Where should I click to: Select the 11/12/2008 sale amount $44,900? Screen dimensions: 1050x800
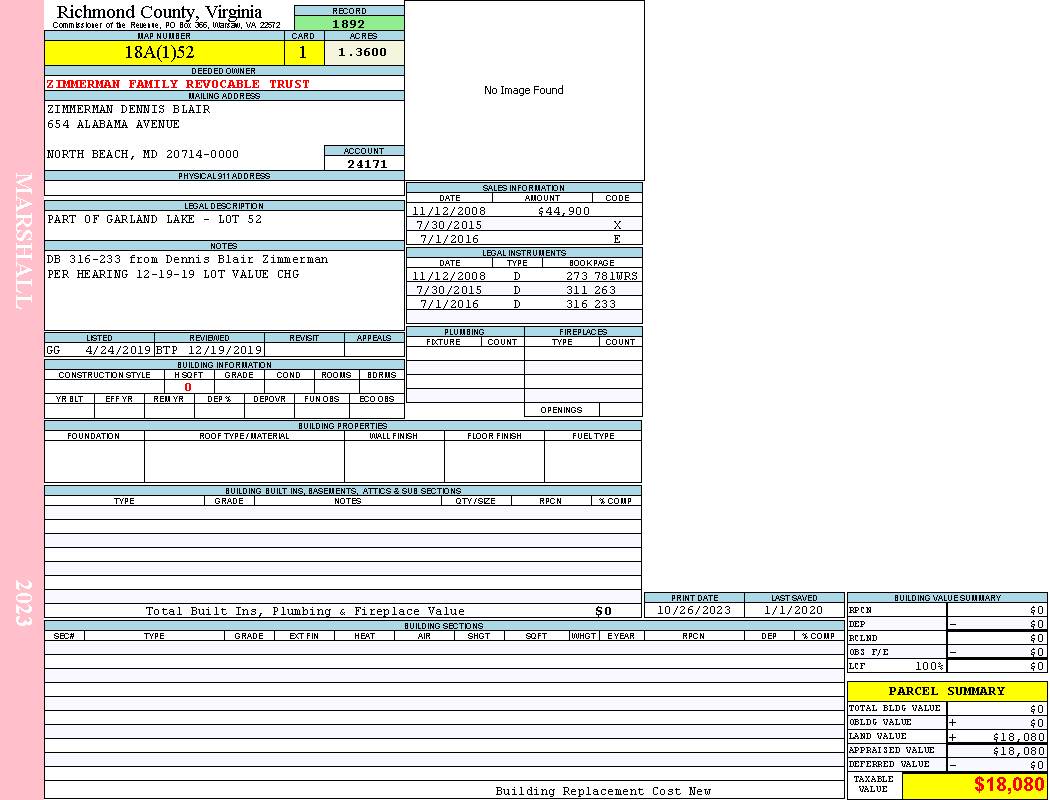click(x=564, y=211)
